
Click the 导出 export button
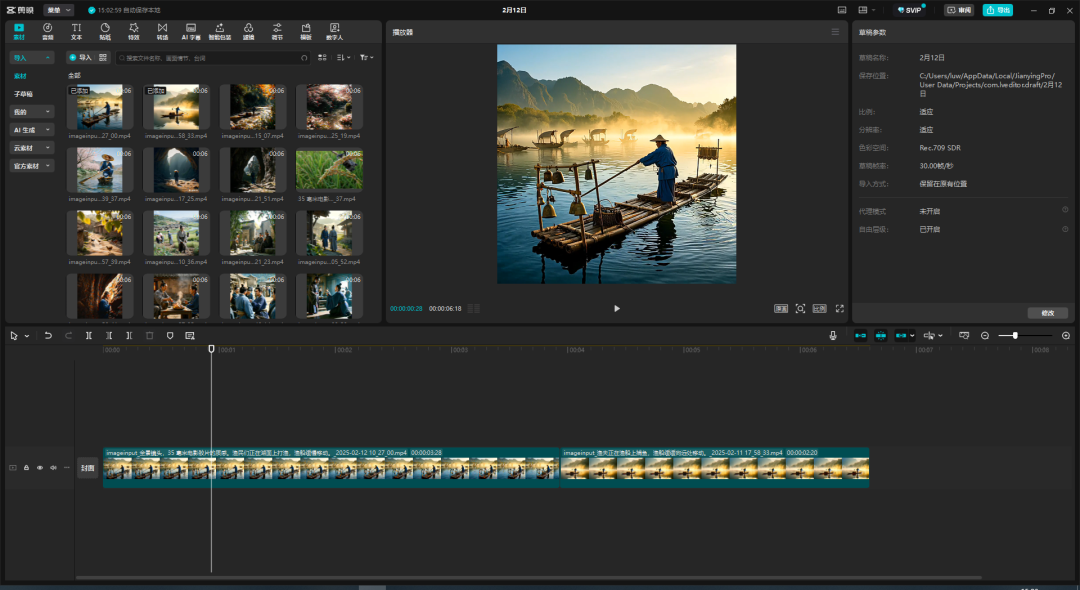997,10
